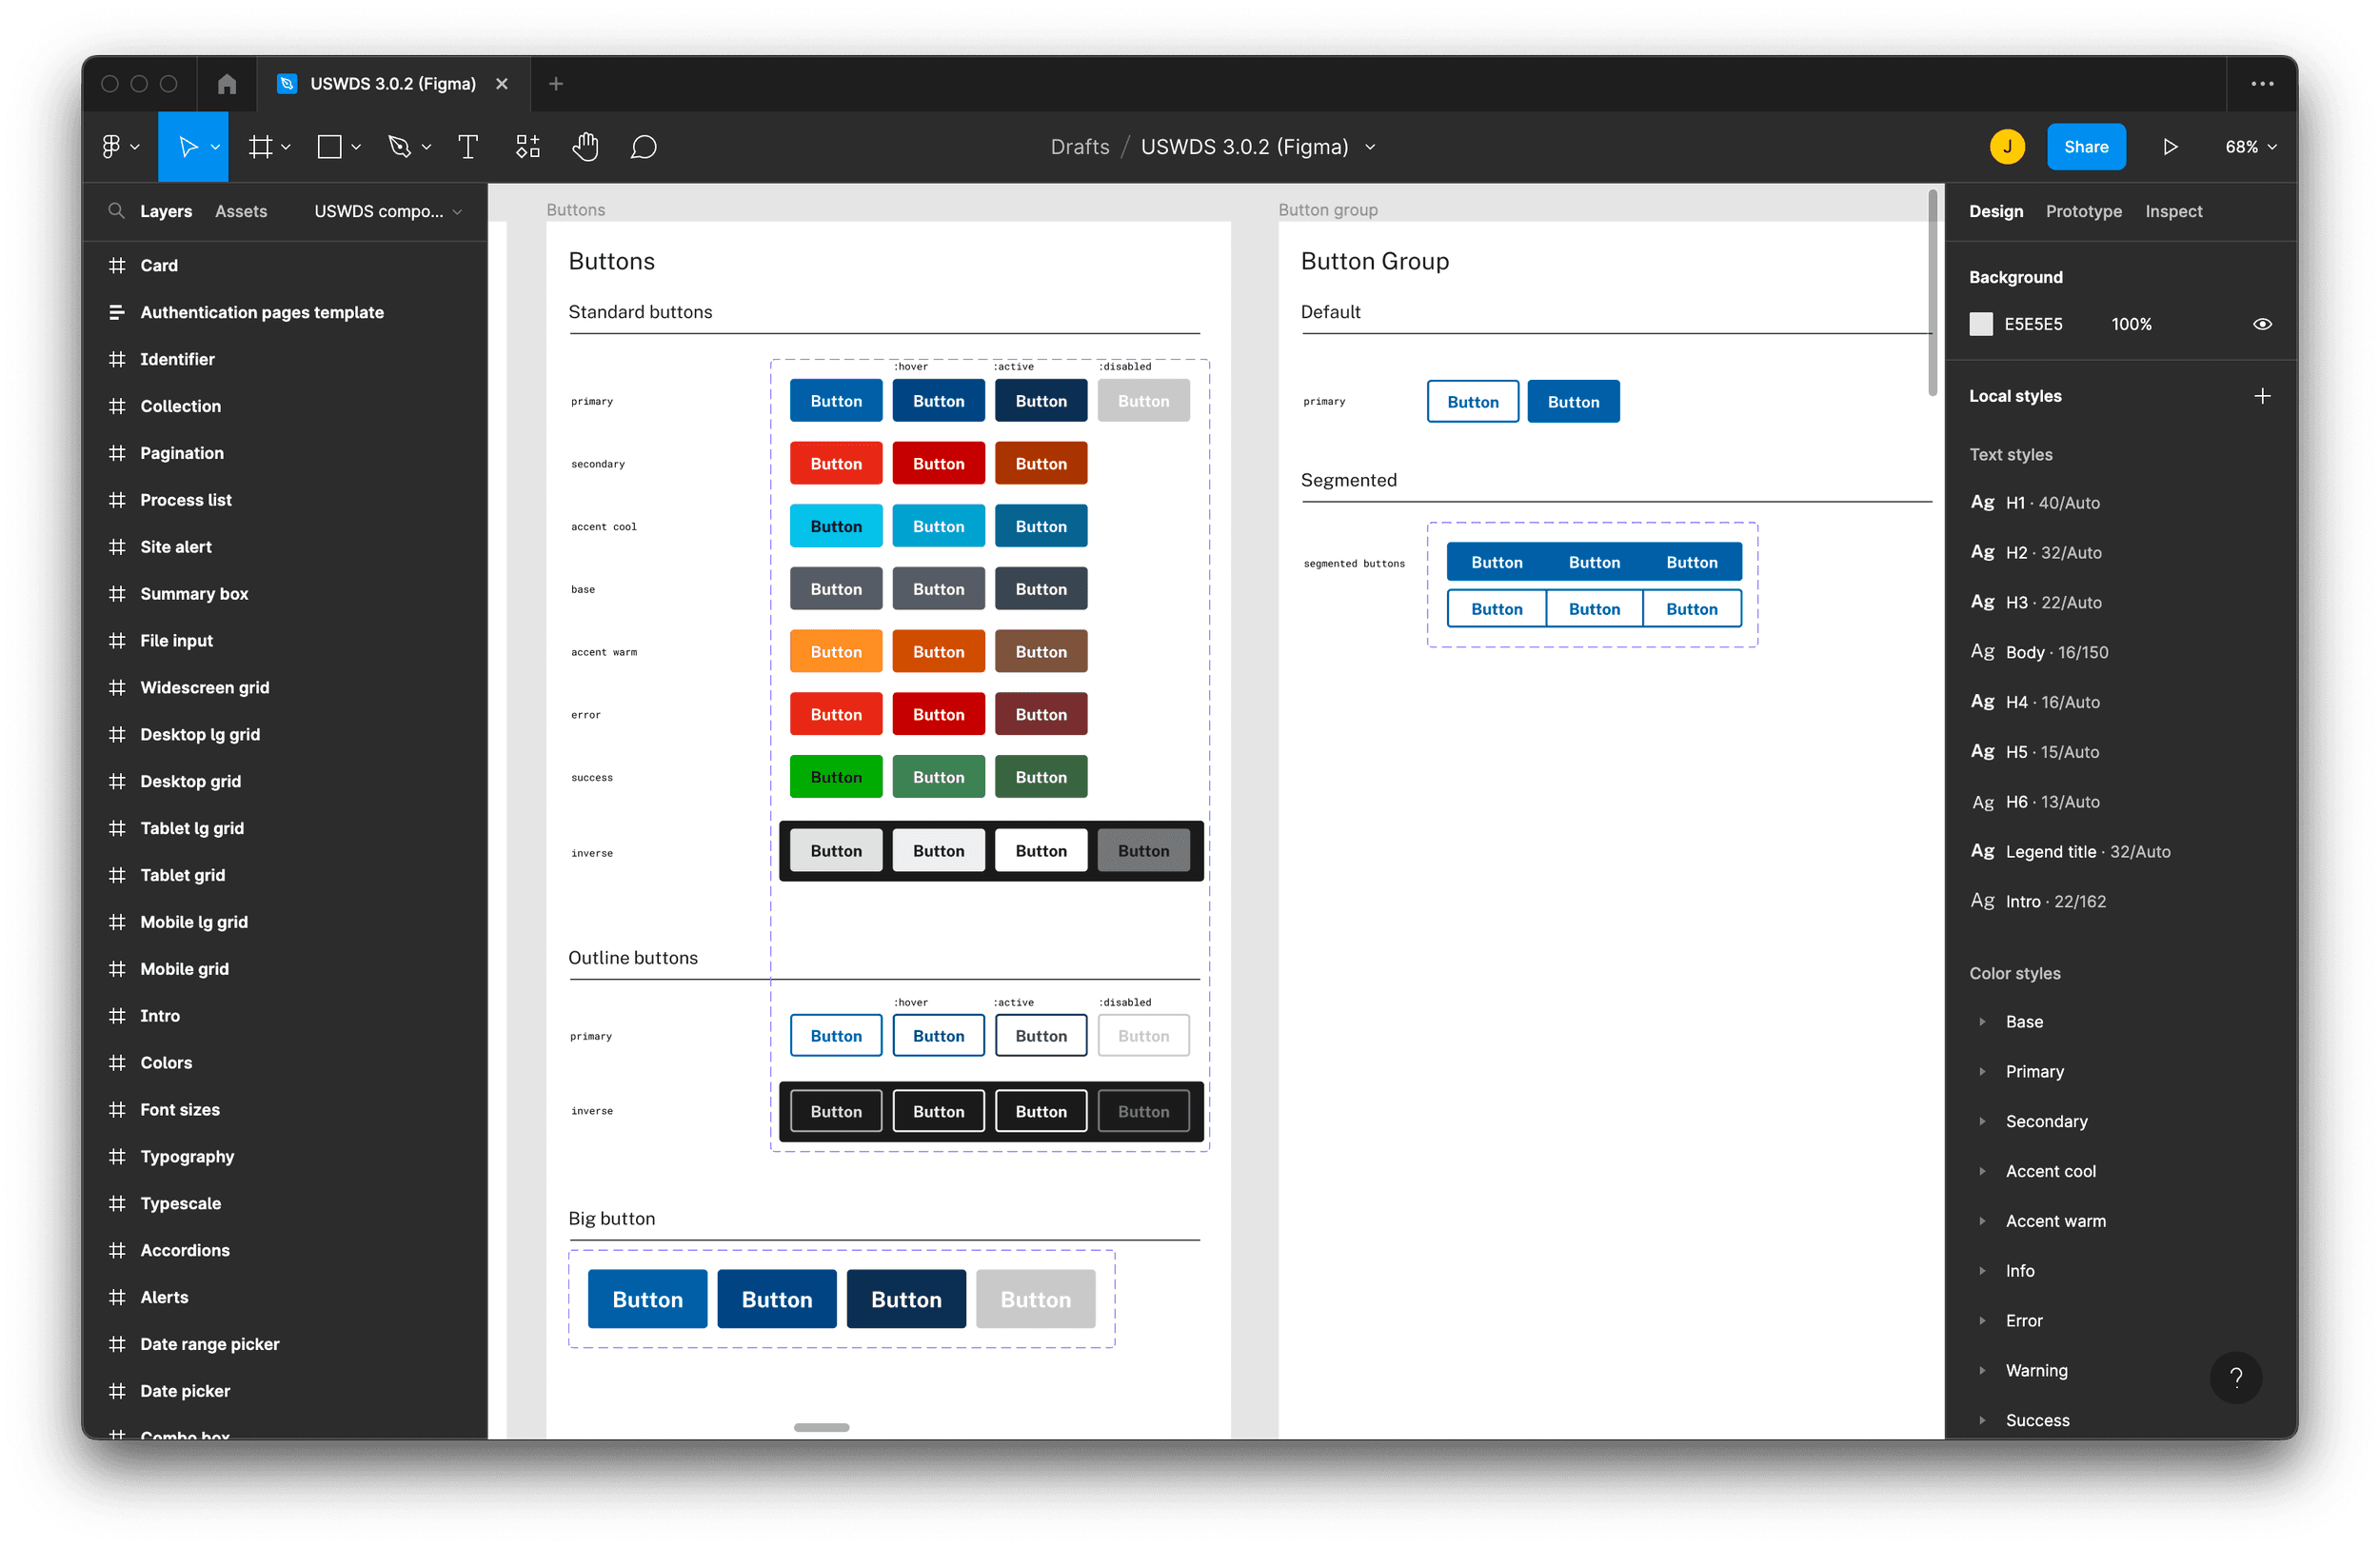The width and height of the screenshot is (2380, 1548).
Task: Click the Figma file icon on tab
Action: [x=287, y=84]
